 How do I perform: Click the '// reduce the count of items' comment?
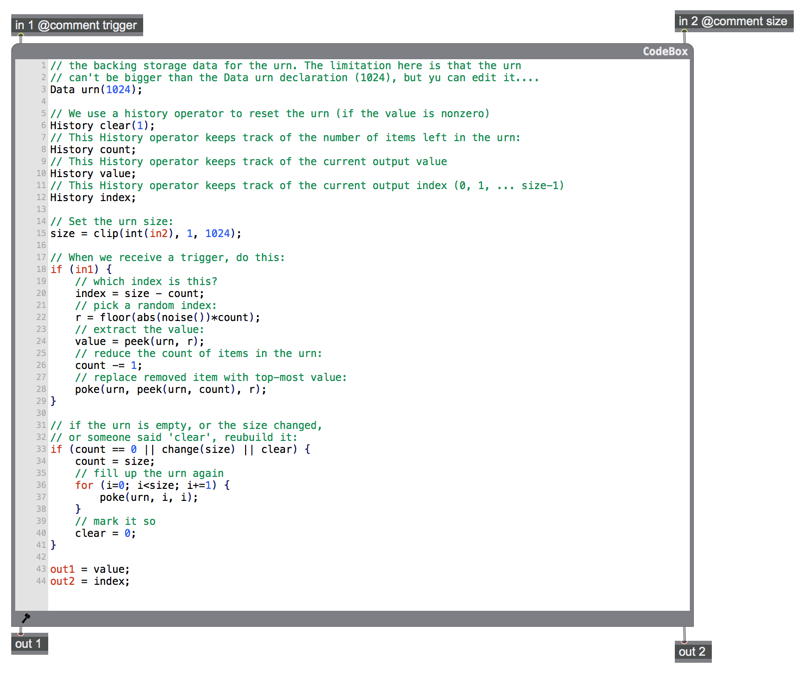(x=198, y=354)
